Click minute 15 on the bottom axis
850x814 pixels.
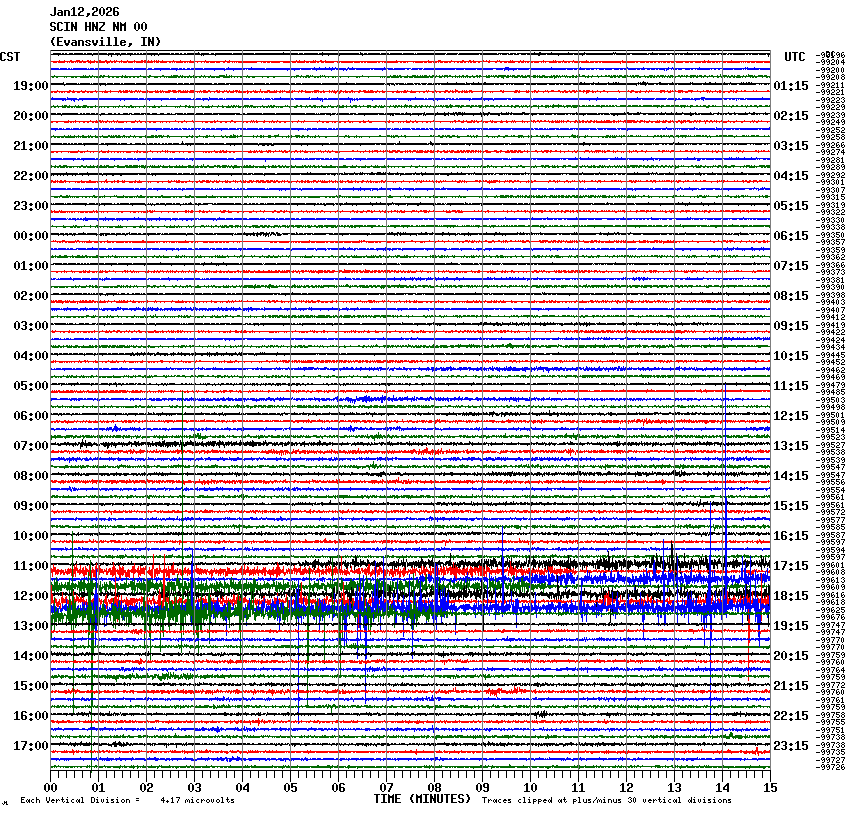[x=769, y=788]
